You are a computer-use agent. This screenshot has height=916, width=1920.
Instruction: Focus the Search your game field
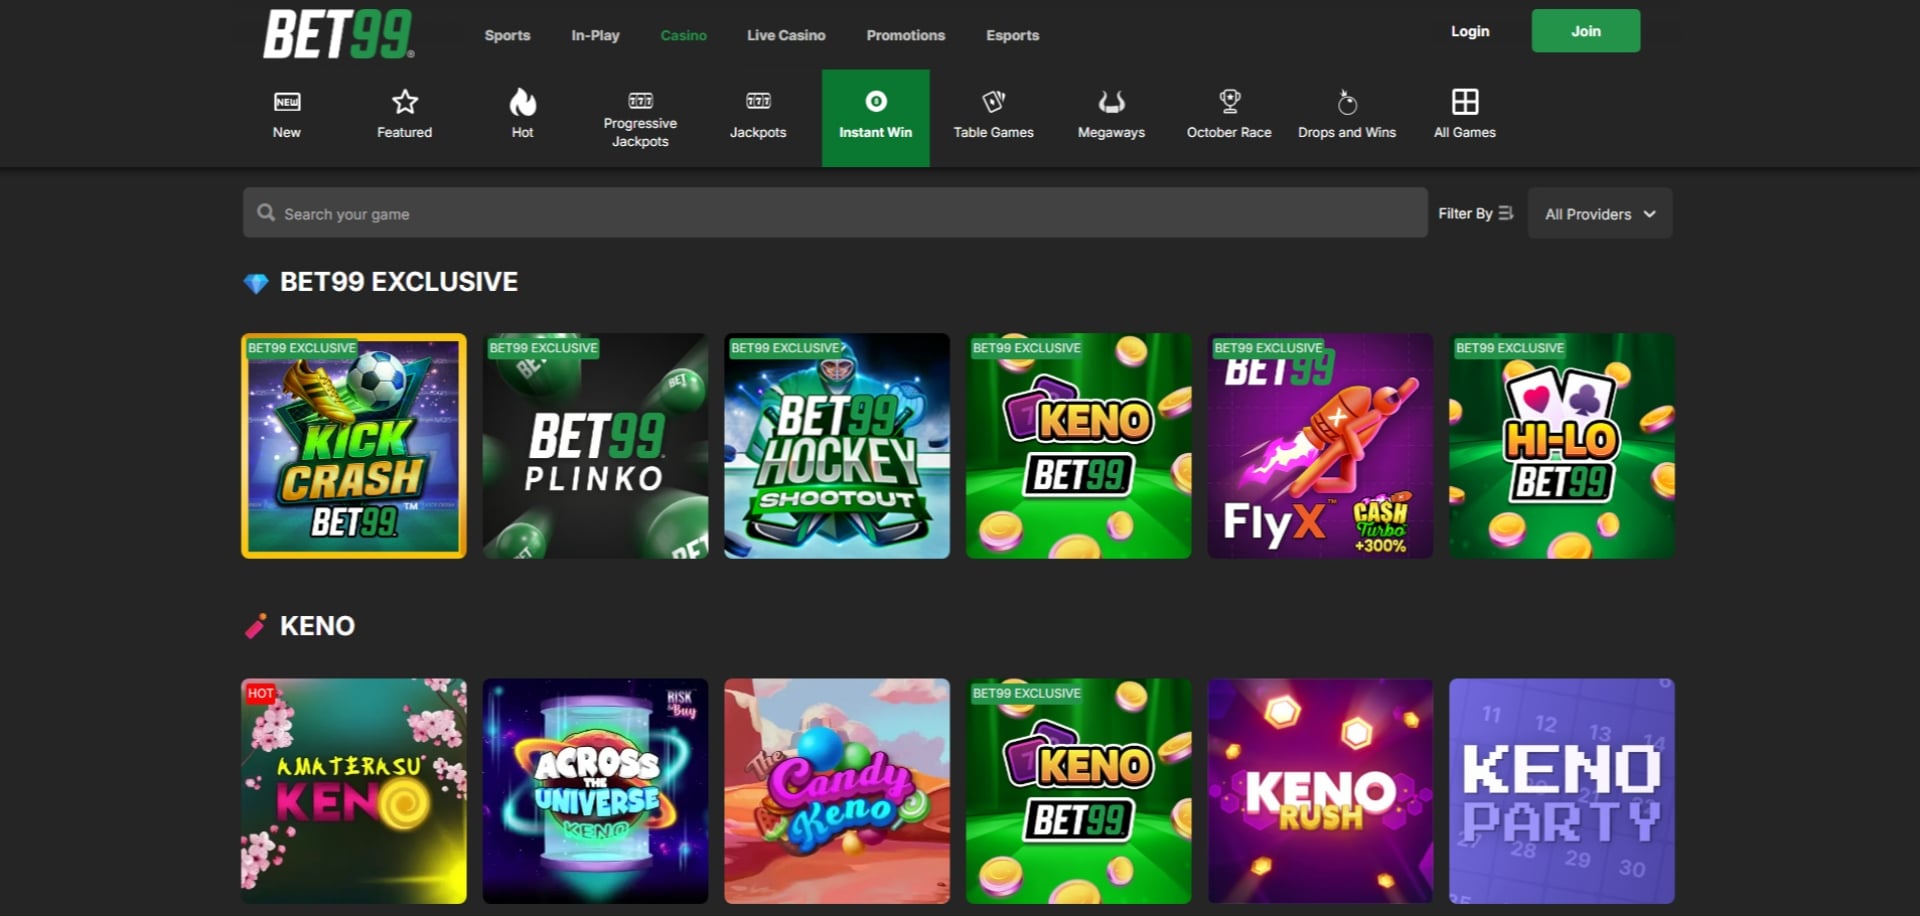click(835, 213)
